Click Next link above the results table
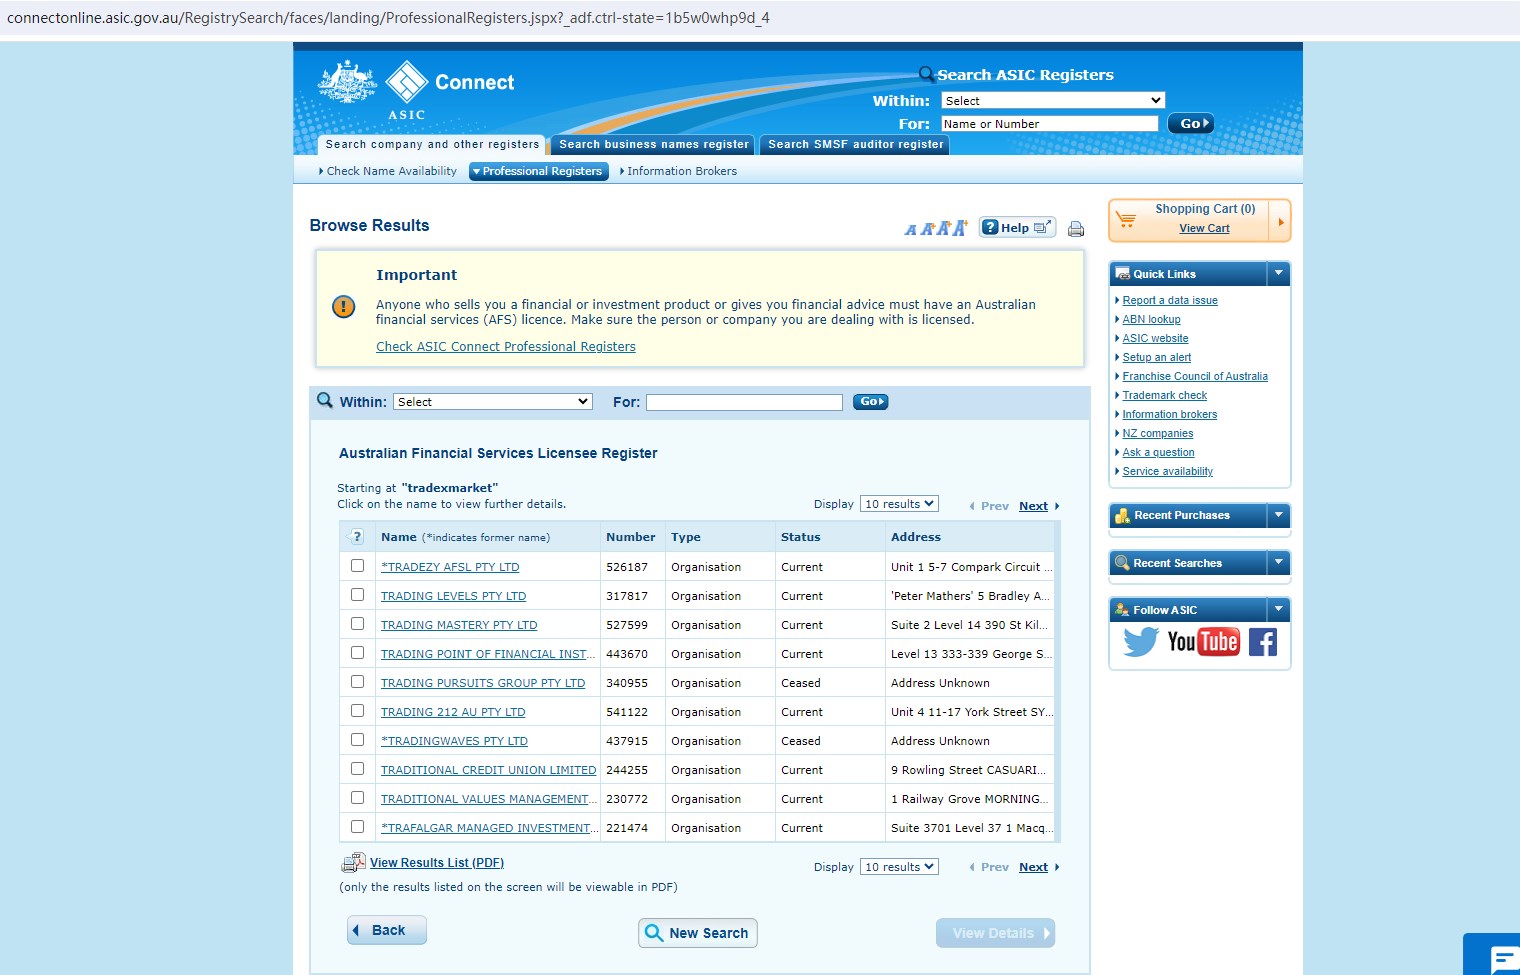1520x975 pixels. pyautogui.click(x=1033, y=506)
